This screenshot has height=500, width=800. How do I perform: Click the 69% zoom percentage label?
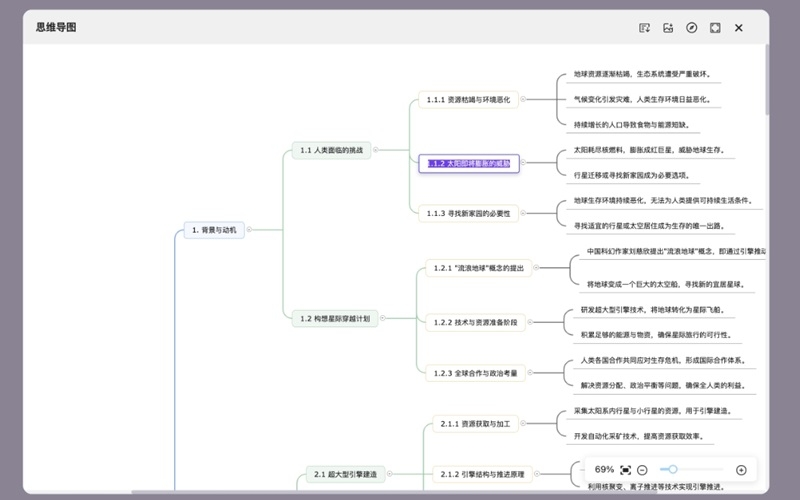[604, 469]
